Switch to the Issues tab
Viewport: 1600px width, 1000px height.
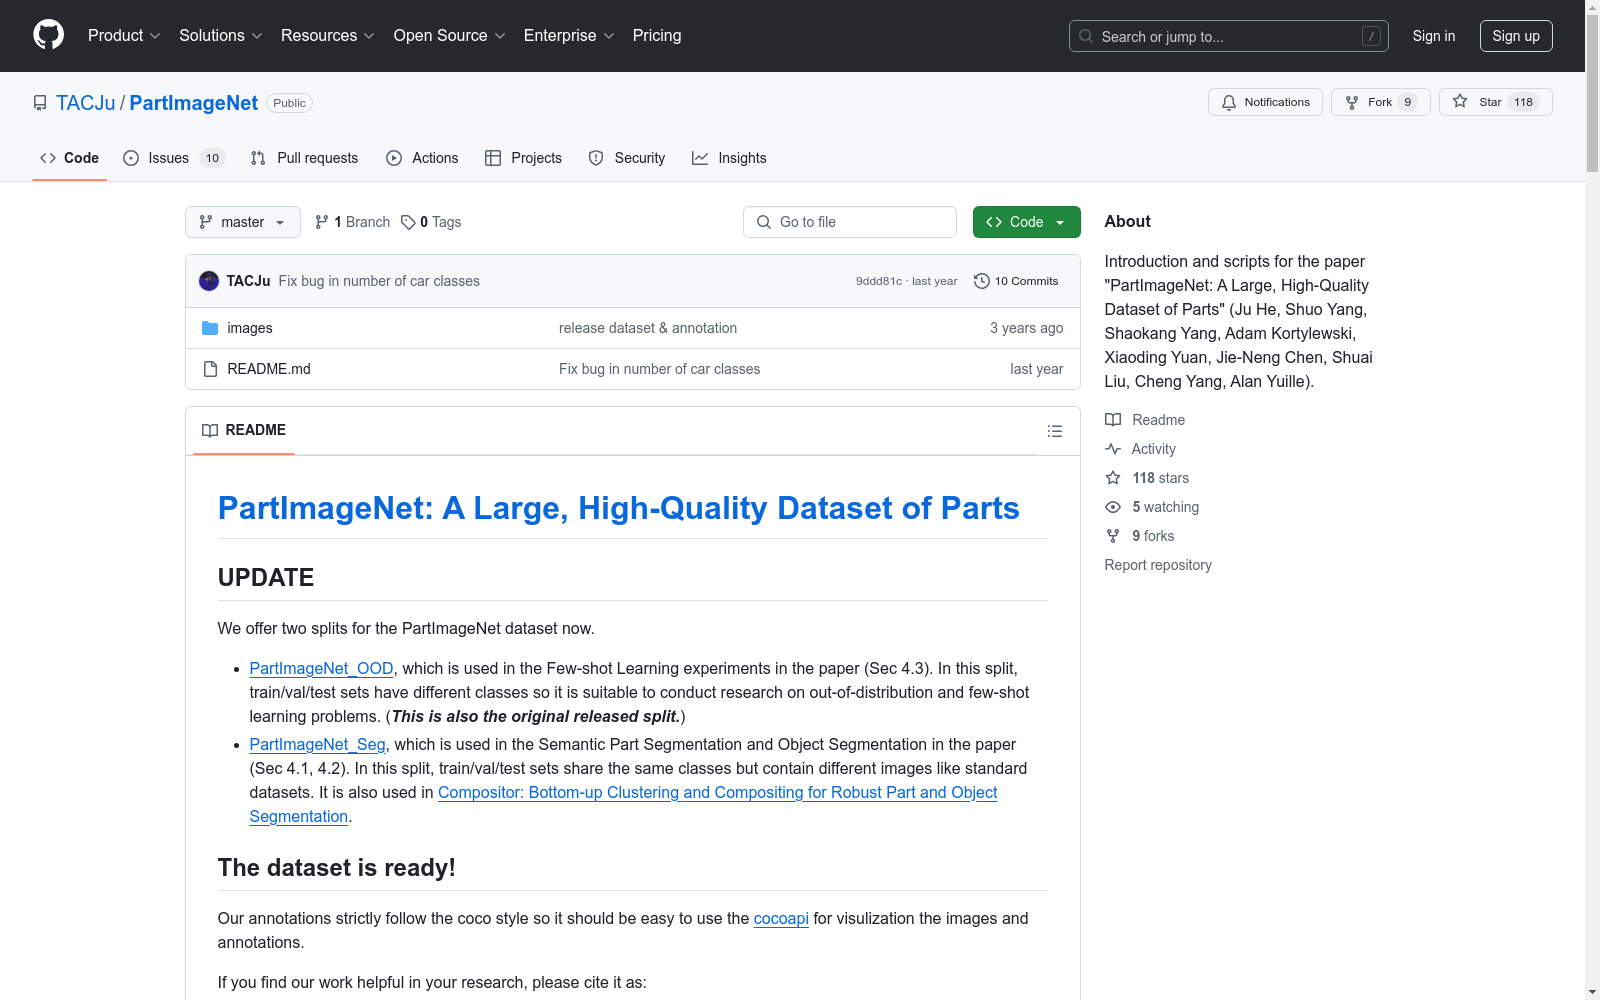174,158
